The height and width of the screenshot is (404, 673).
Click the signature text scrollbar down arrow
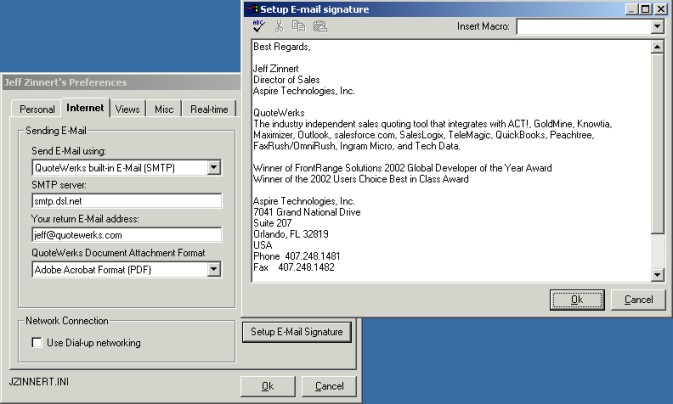[657, 274]
